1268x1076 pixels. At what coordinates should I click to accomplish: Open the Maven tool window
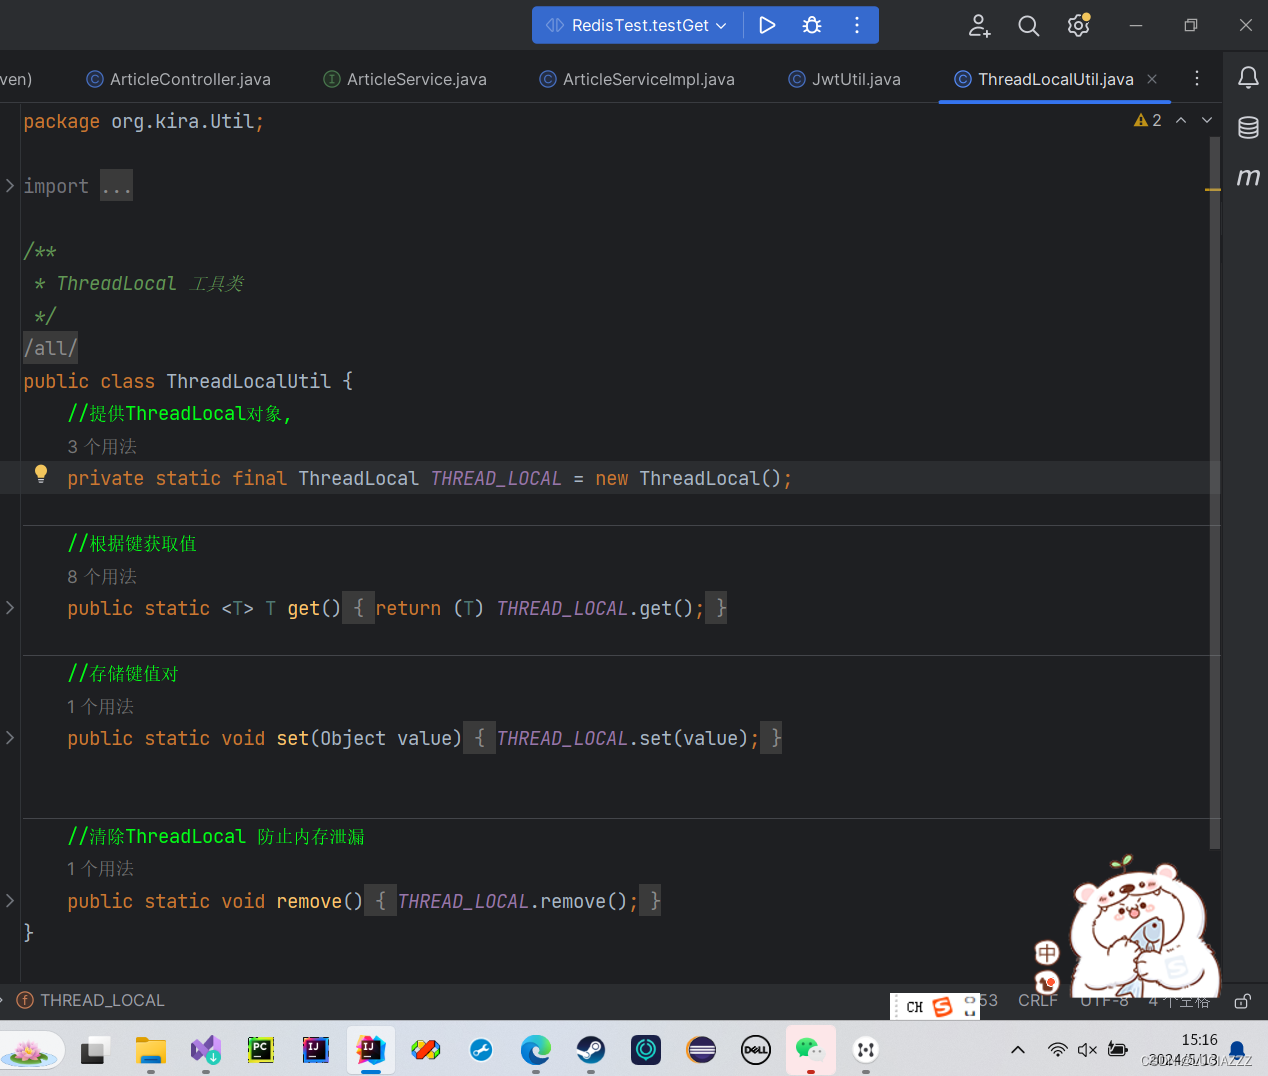pos(1247,176)
